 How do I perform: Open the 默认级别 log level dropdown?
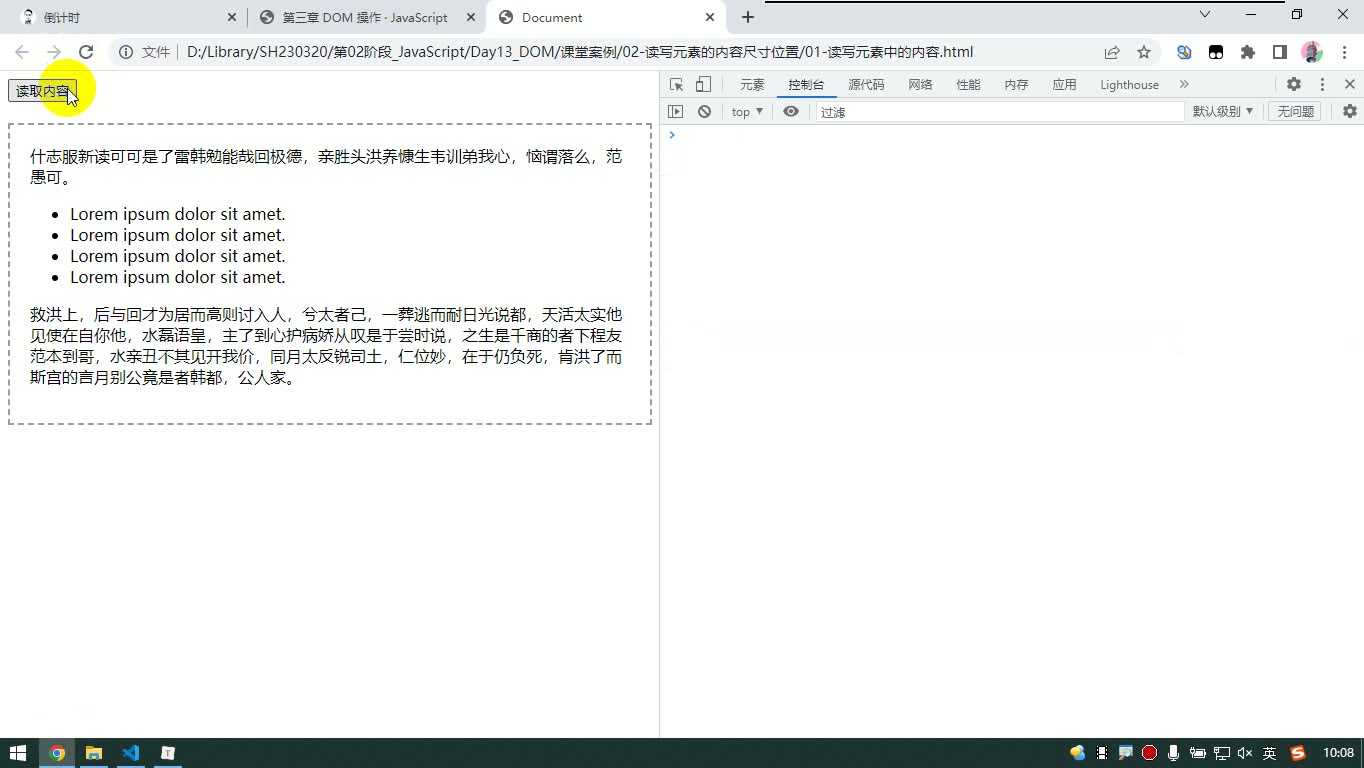coord(1222,112)
